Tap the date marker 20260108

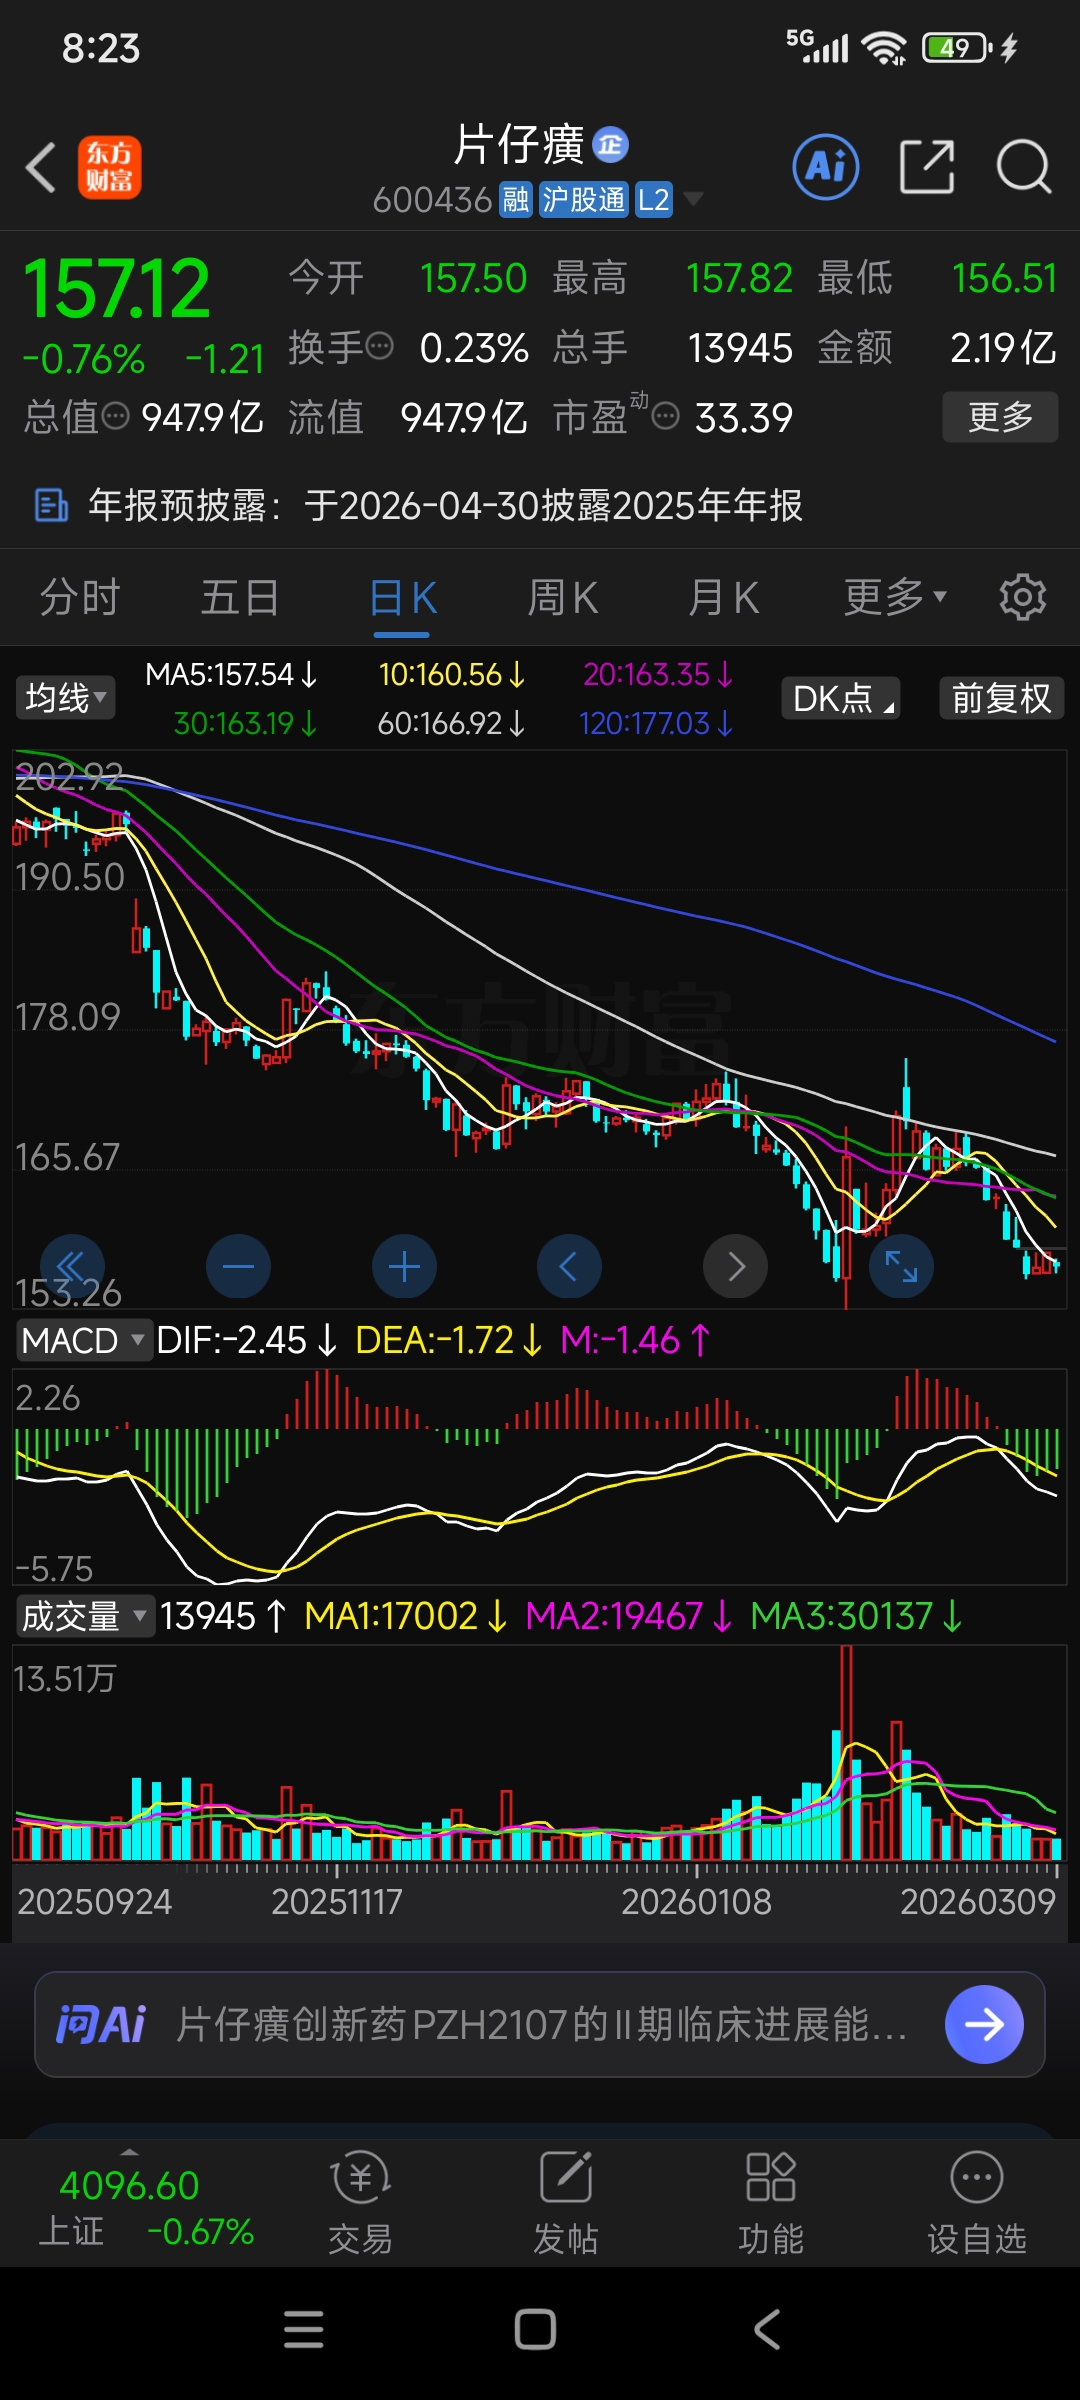[697, 1901]
